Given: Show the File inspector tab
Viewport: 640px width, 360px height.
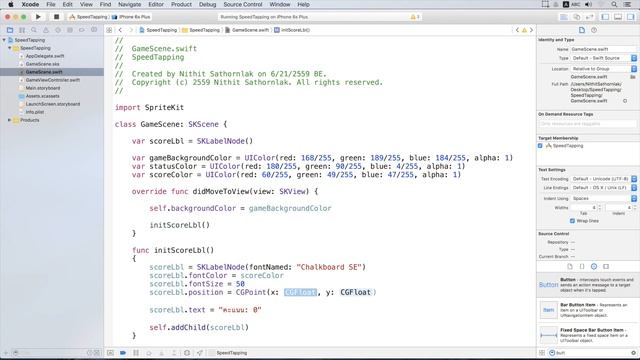Looking at the screenshot, I should click(x=582, y=30).
